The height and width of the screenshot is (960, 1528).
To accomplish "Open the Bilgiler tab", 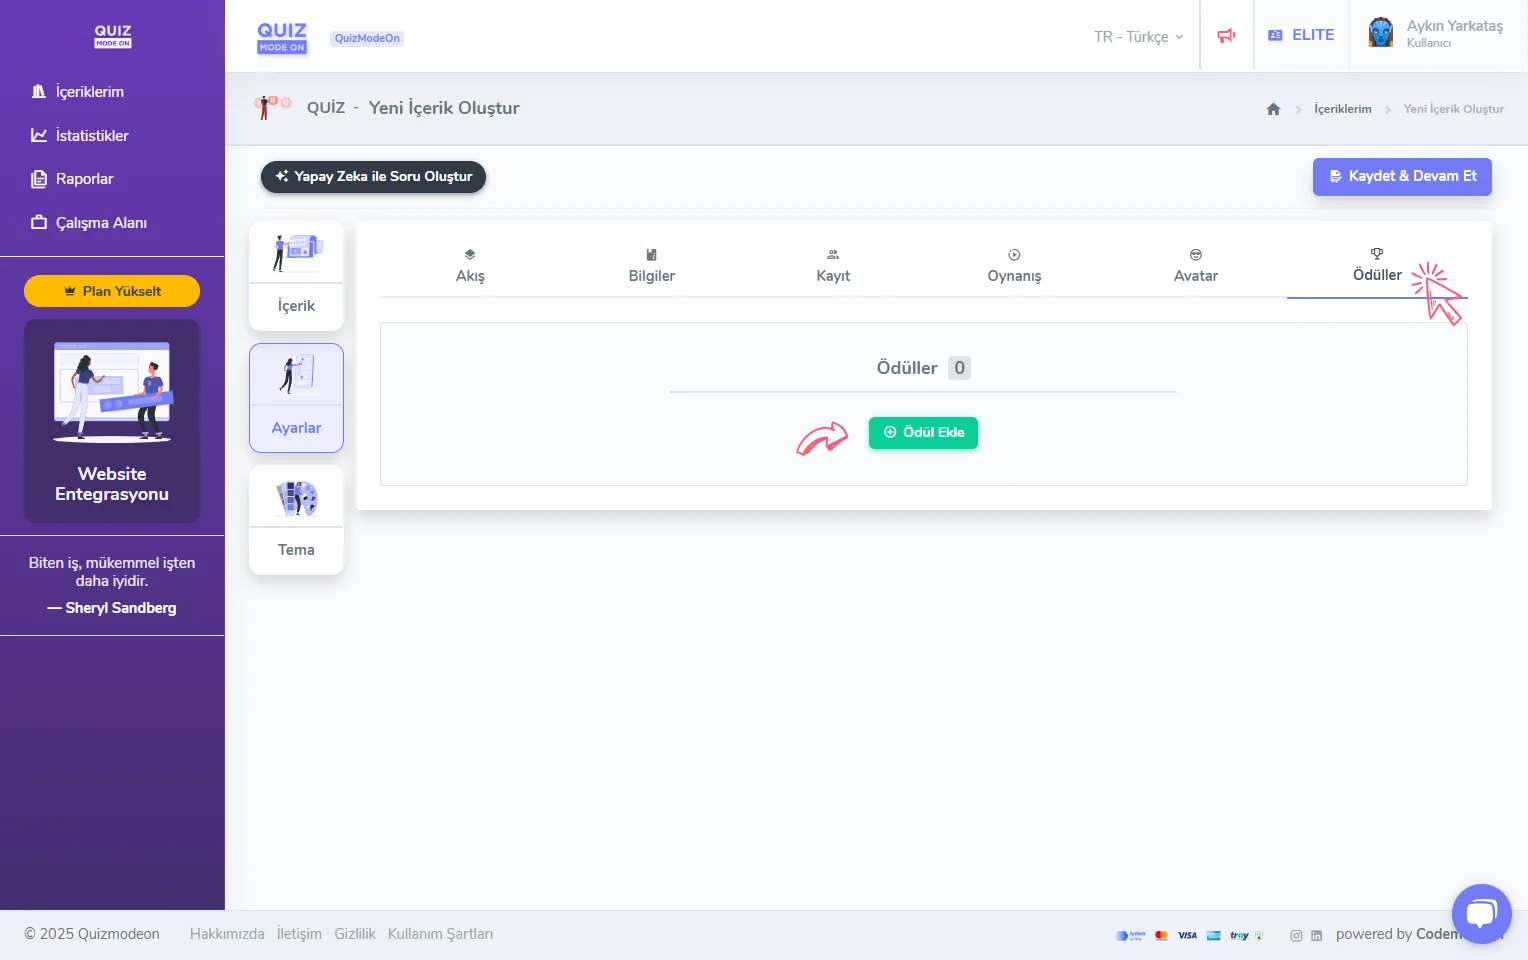I will pyautogui.click(x=651, y=267).
